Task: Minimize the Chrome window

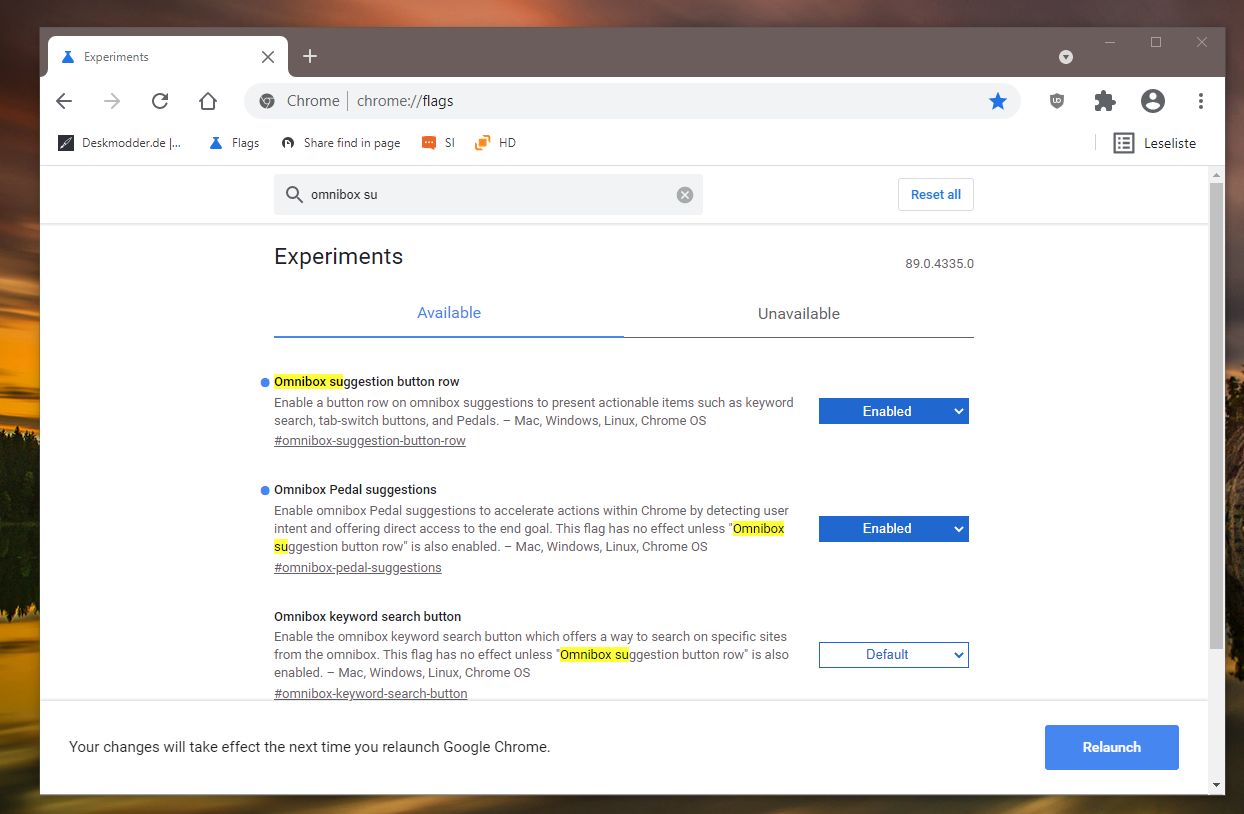Action: click(x=1110, y=42)
